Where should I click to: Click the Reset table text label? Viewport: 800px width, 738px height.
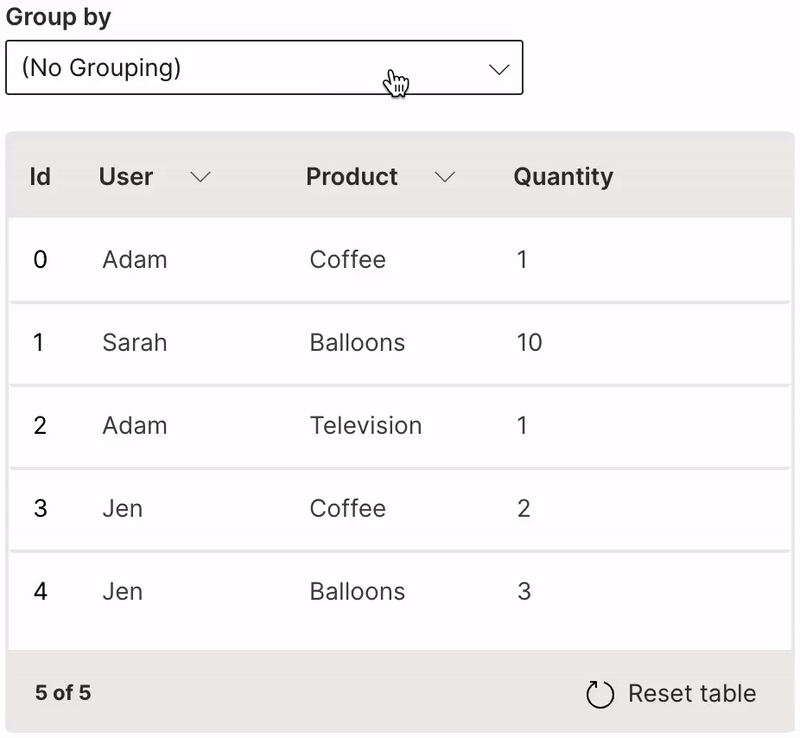(693, 693)
